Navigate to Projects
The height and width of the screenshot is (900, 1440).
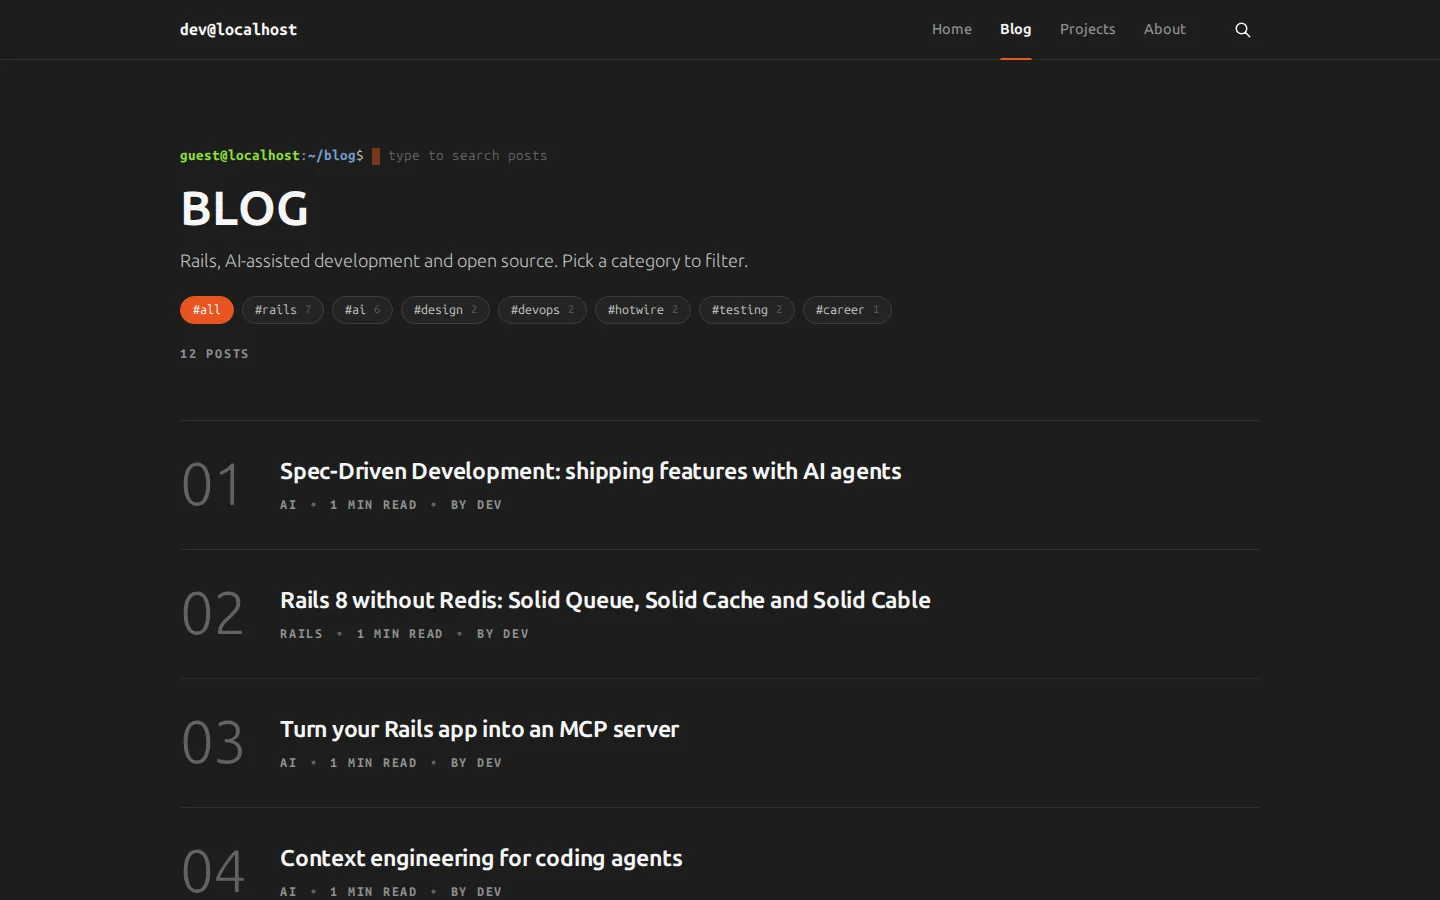point(1087,29)
